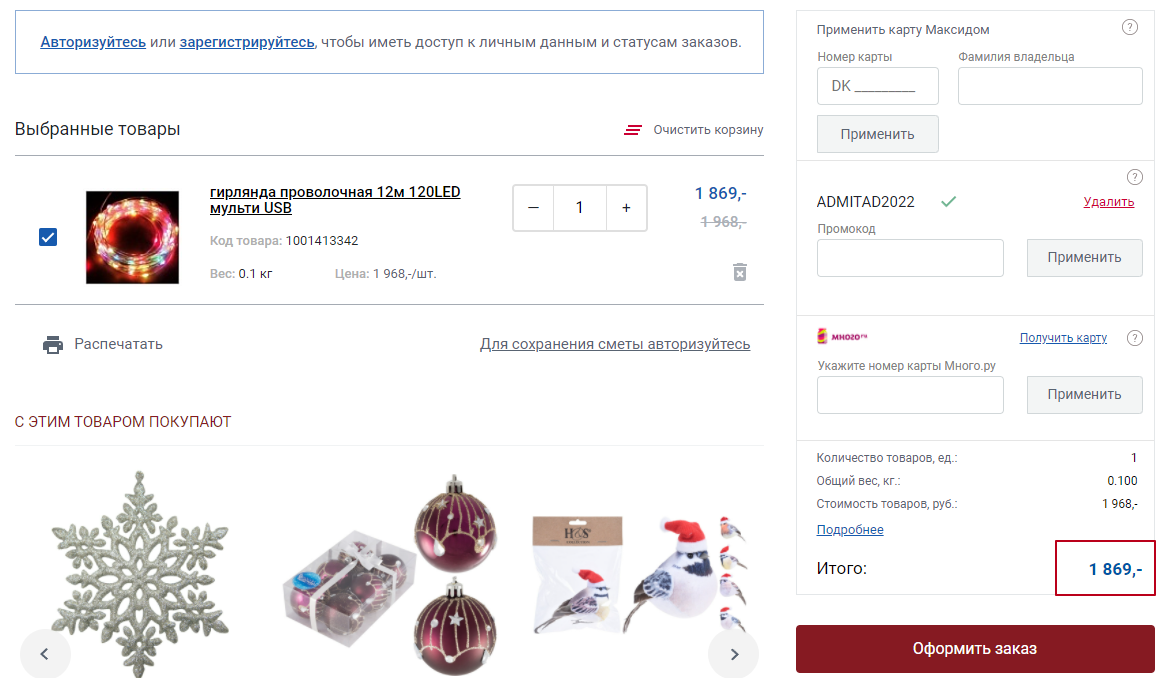Open help icon for Много.ру card section

point(1135,338)
